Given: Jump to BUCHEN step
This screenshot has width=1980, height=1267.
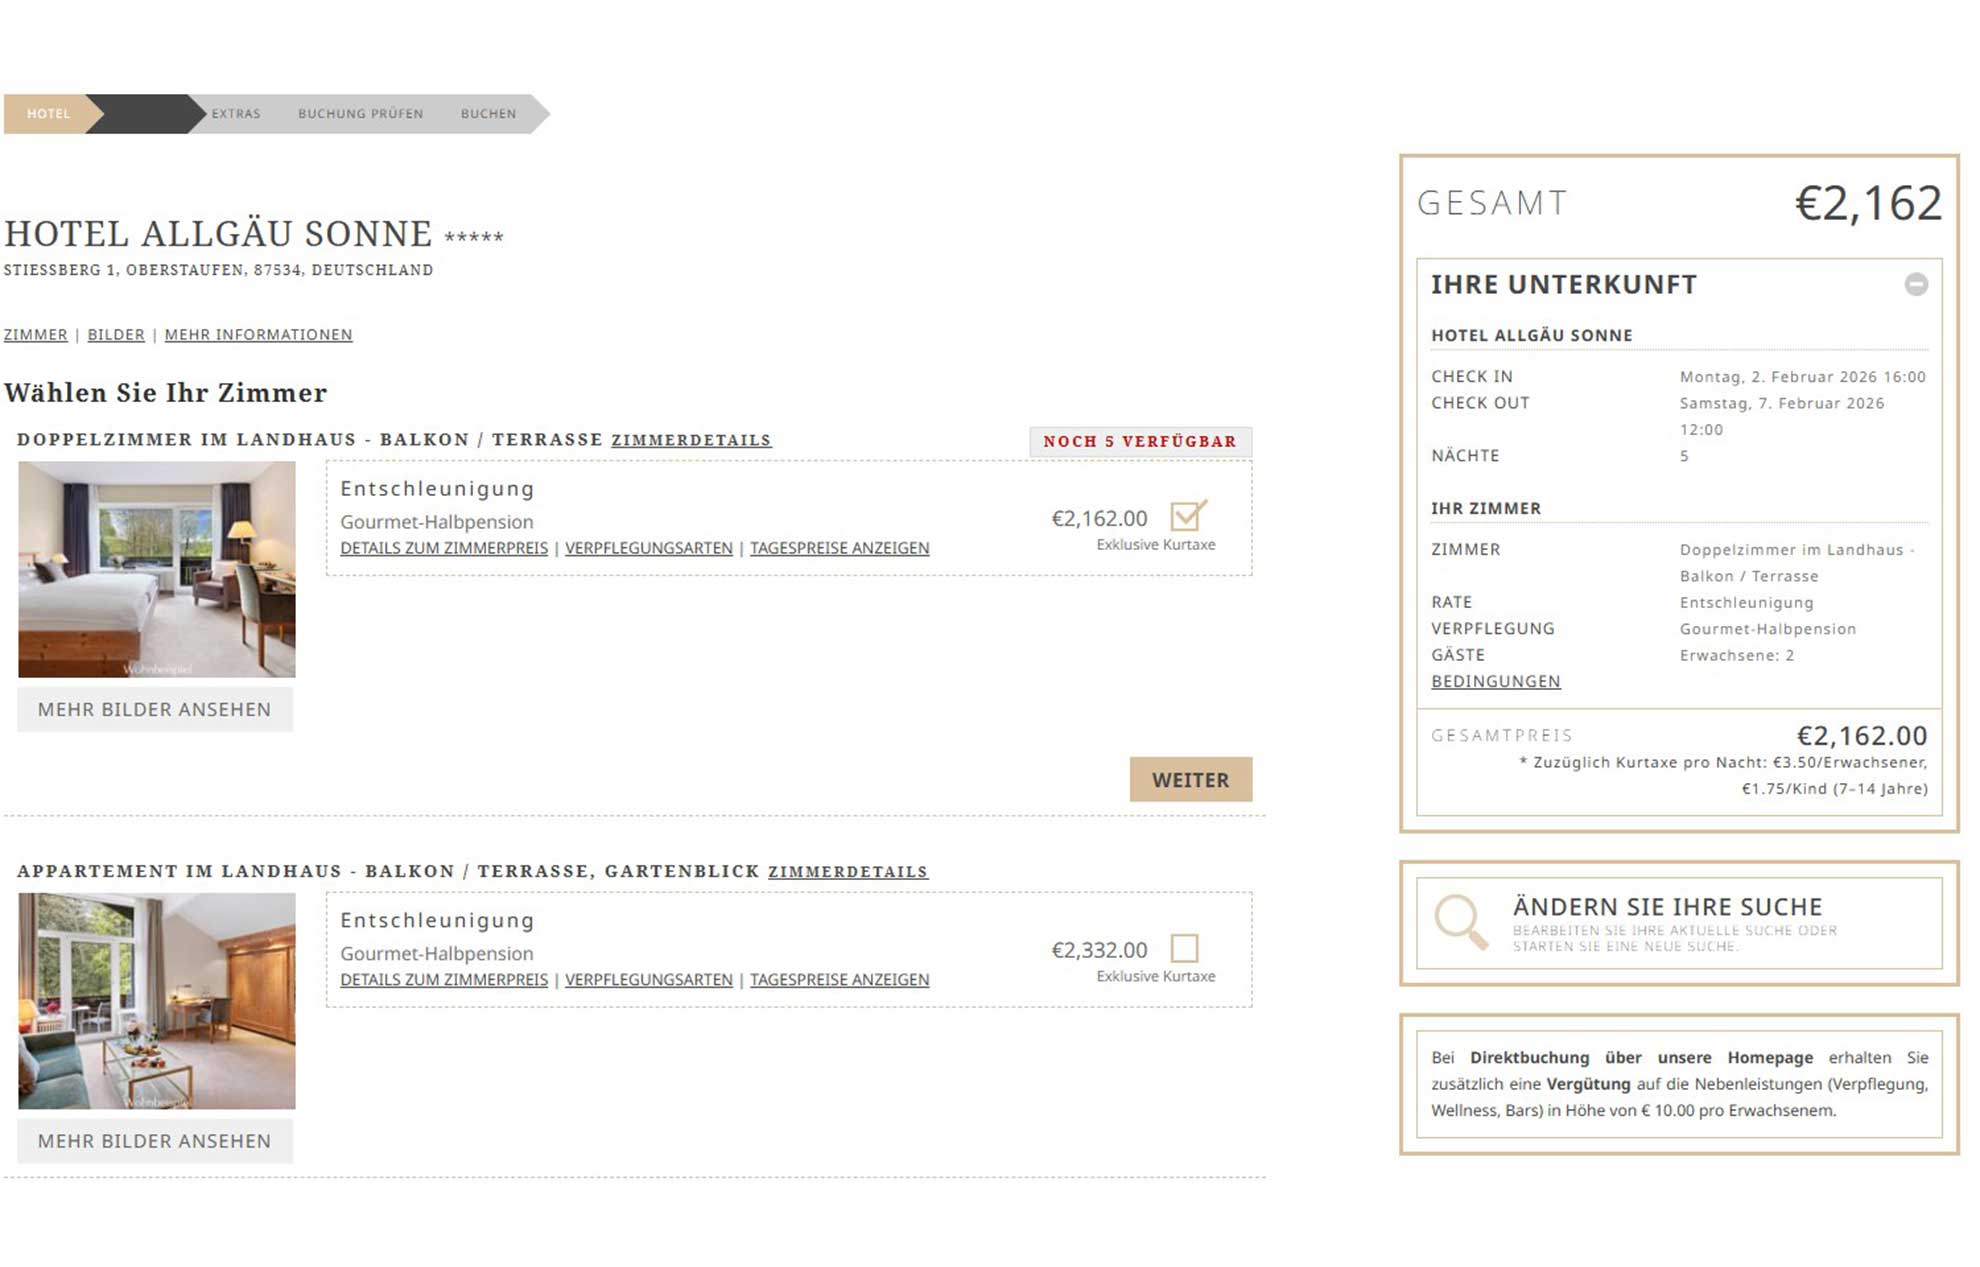Looking at the screenshot, I should pos(488,114).
